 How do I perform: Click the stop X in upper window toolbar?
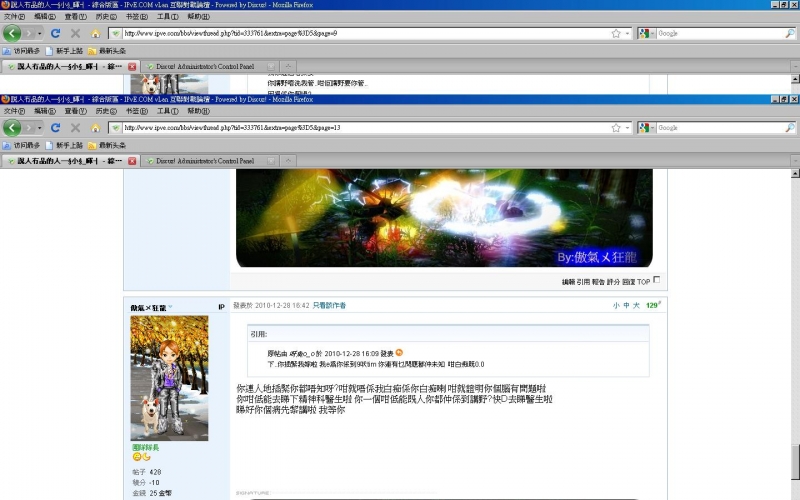coord(76,33)
